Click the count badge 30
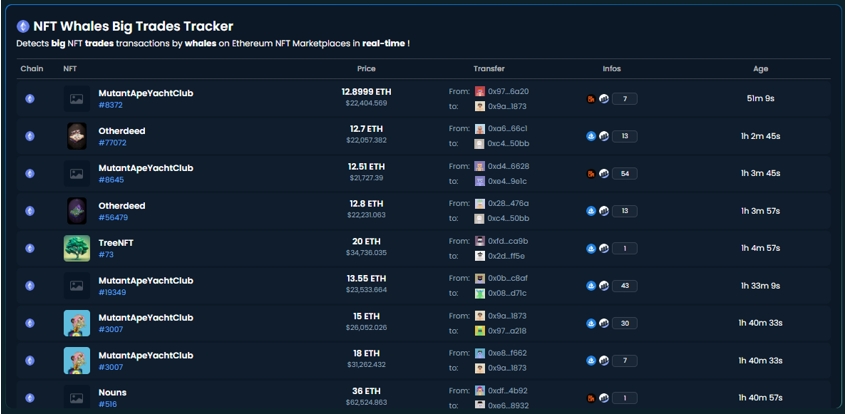 point(624,323)
